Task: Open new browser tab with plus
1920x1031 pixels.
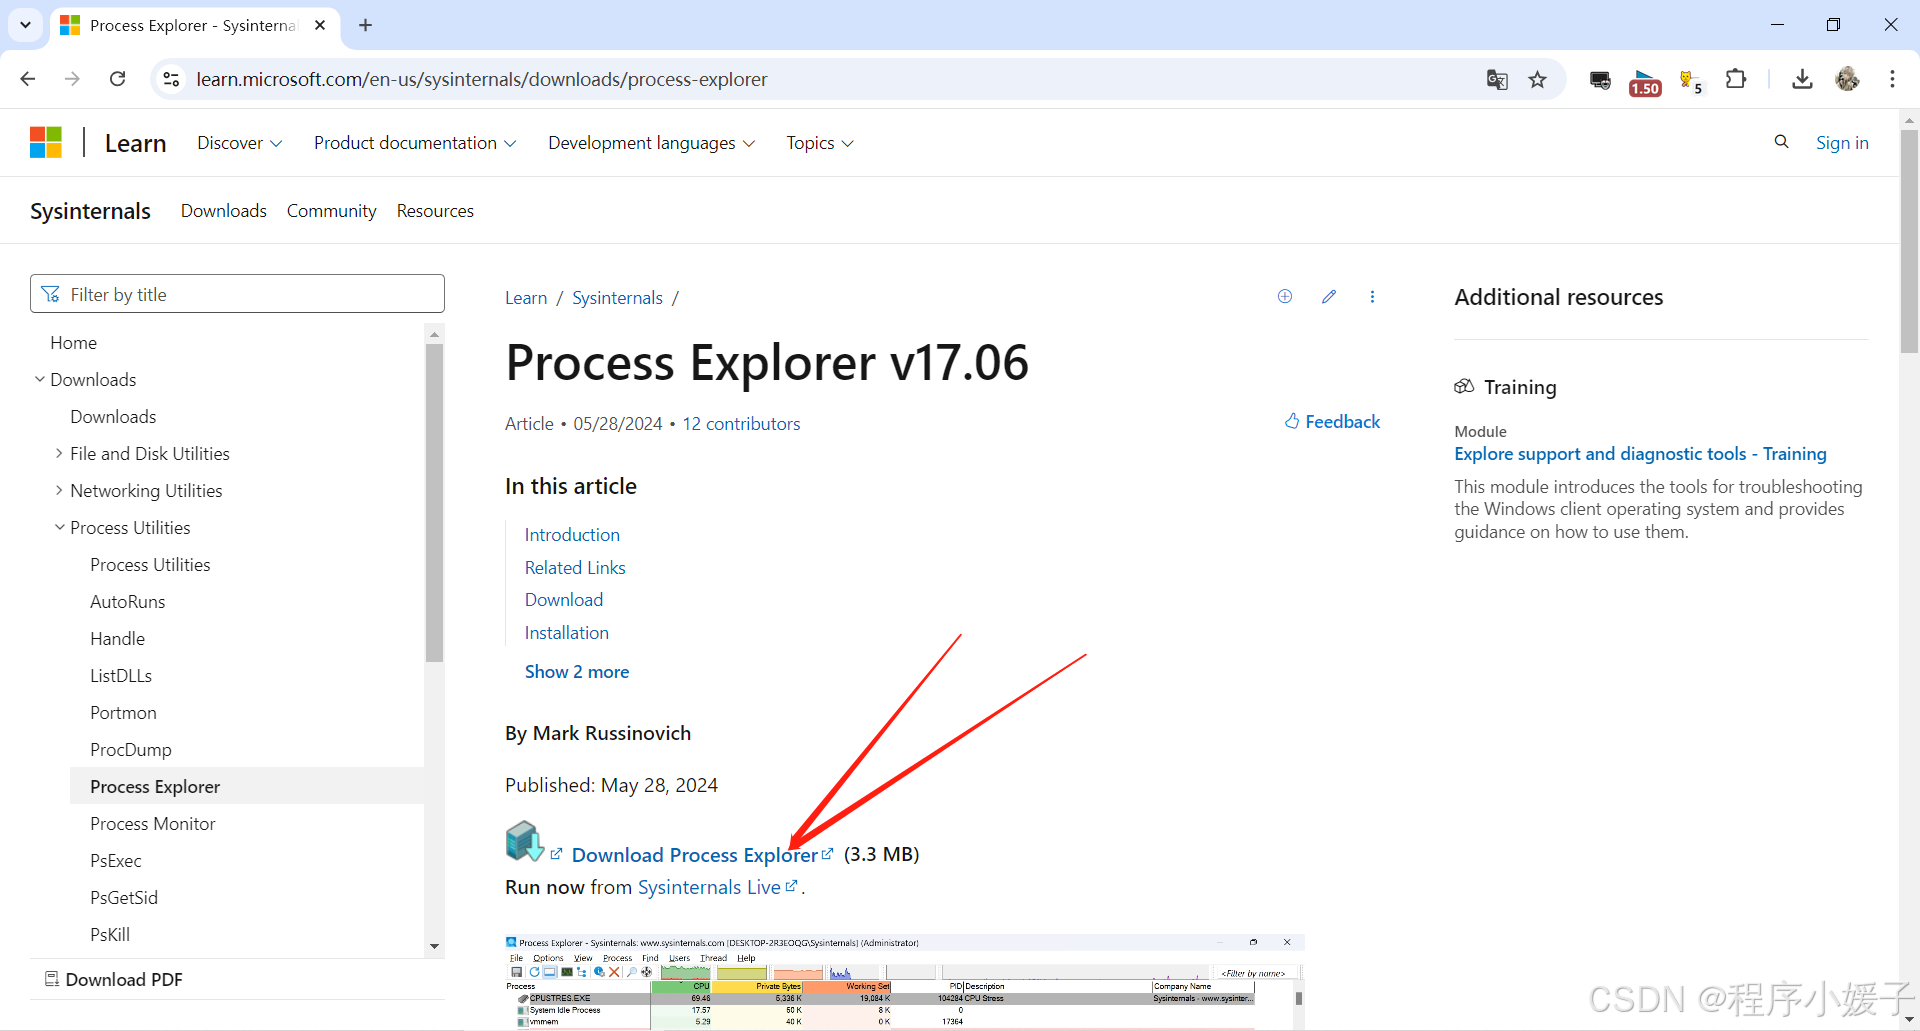Action: pyautogui.click(x=366, y=25)
